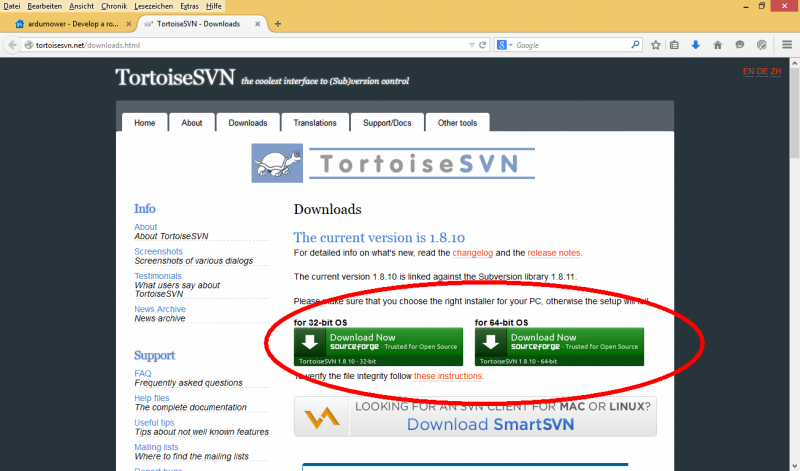Open the Other tools site tab
800x471 pixels.
(457, 122)
